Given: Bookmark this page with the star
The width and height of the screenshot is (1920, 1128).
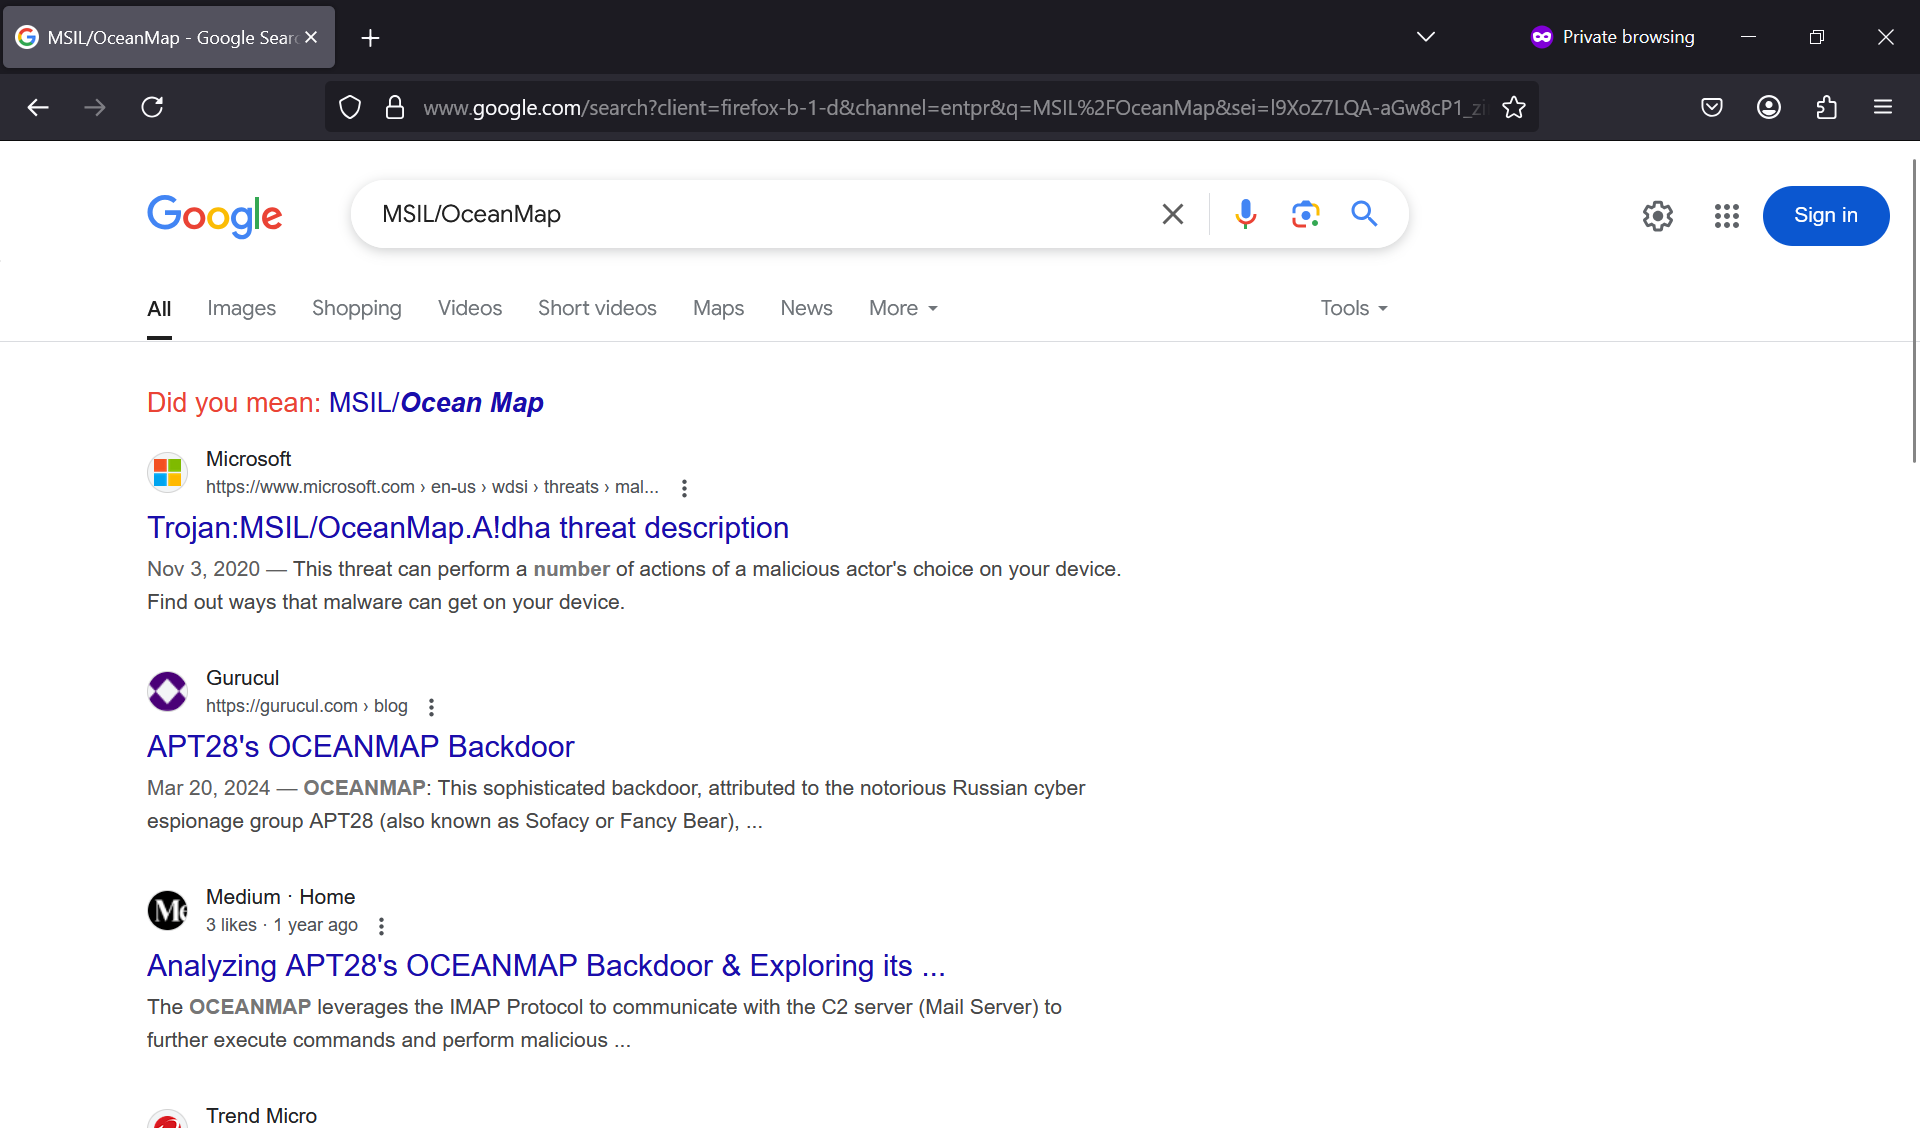Looking at the screenshot, I should coord(1514,107).
